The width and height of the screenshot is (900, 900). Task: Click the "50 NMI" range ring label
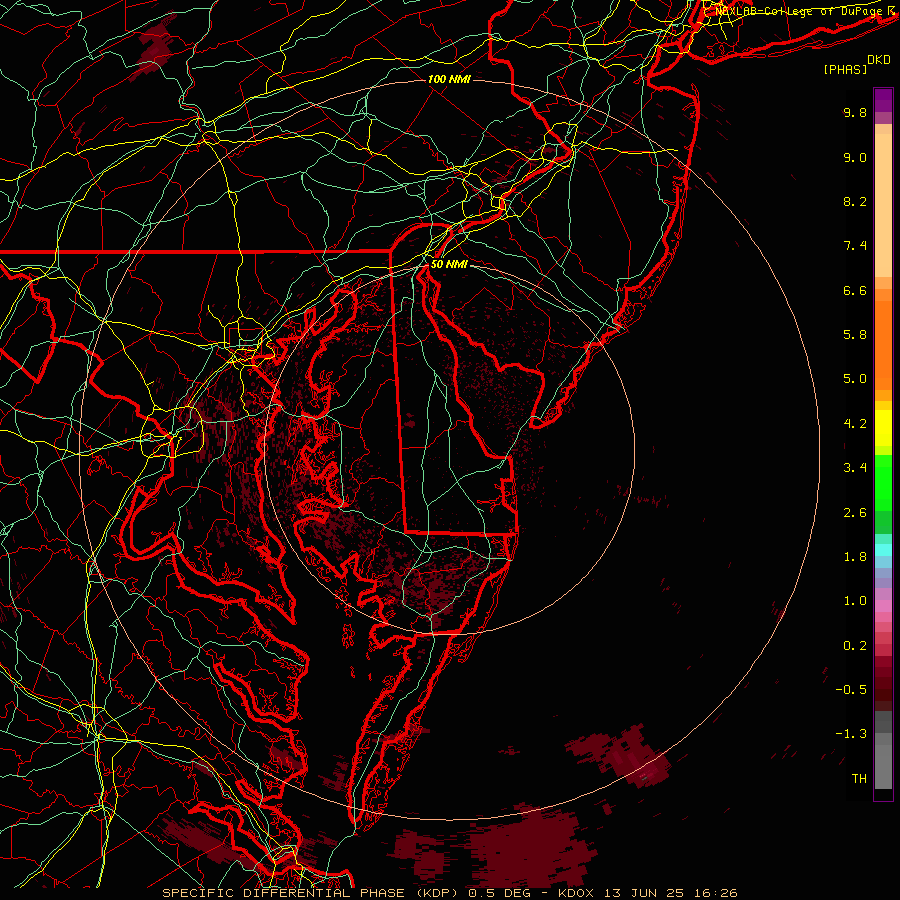[449, 264]
